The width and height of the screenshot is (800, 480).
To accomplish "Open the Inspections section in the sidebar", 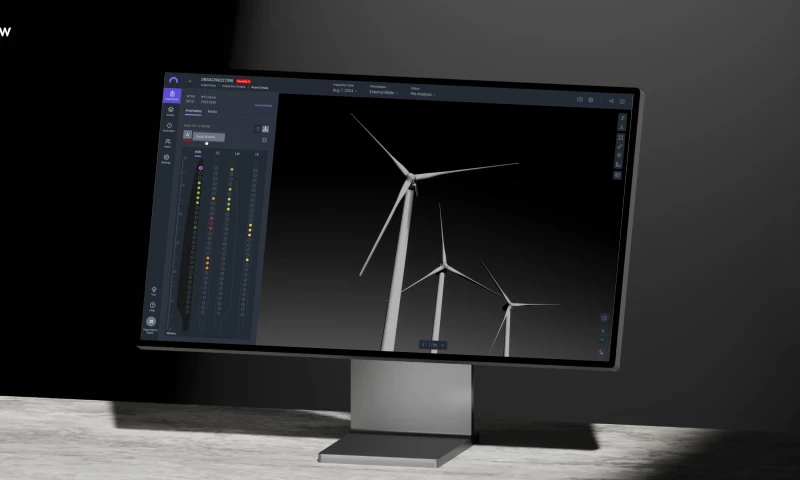I will pyautogui.click(x=172, y=95).
